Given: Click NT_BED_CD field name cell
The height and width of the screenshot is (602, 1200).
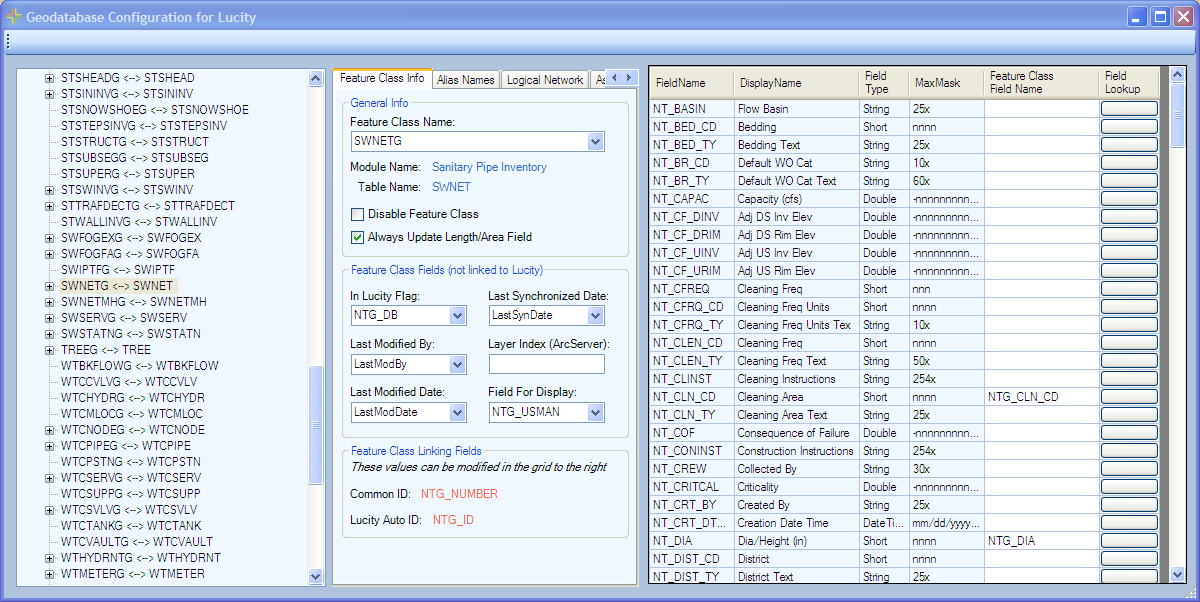Looking at the screenshot, I should coord(691,126).
